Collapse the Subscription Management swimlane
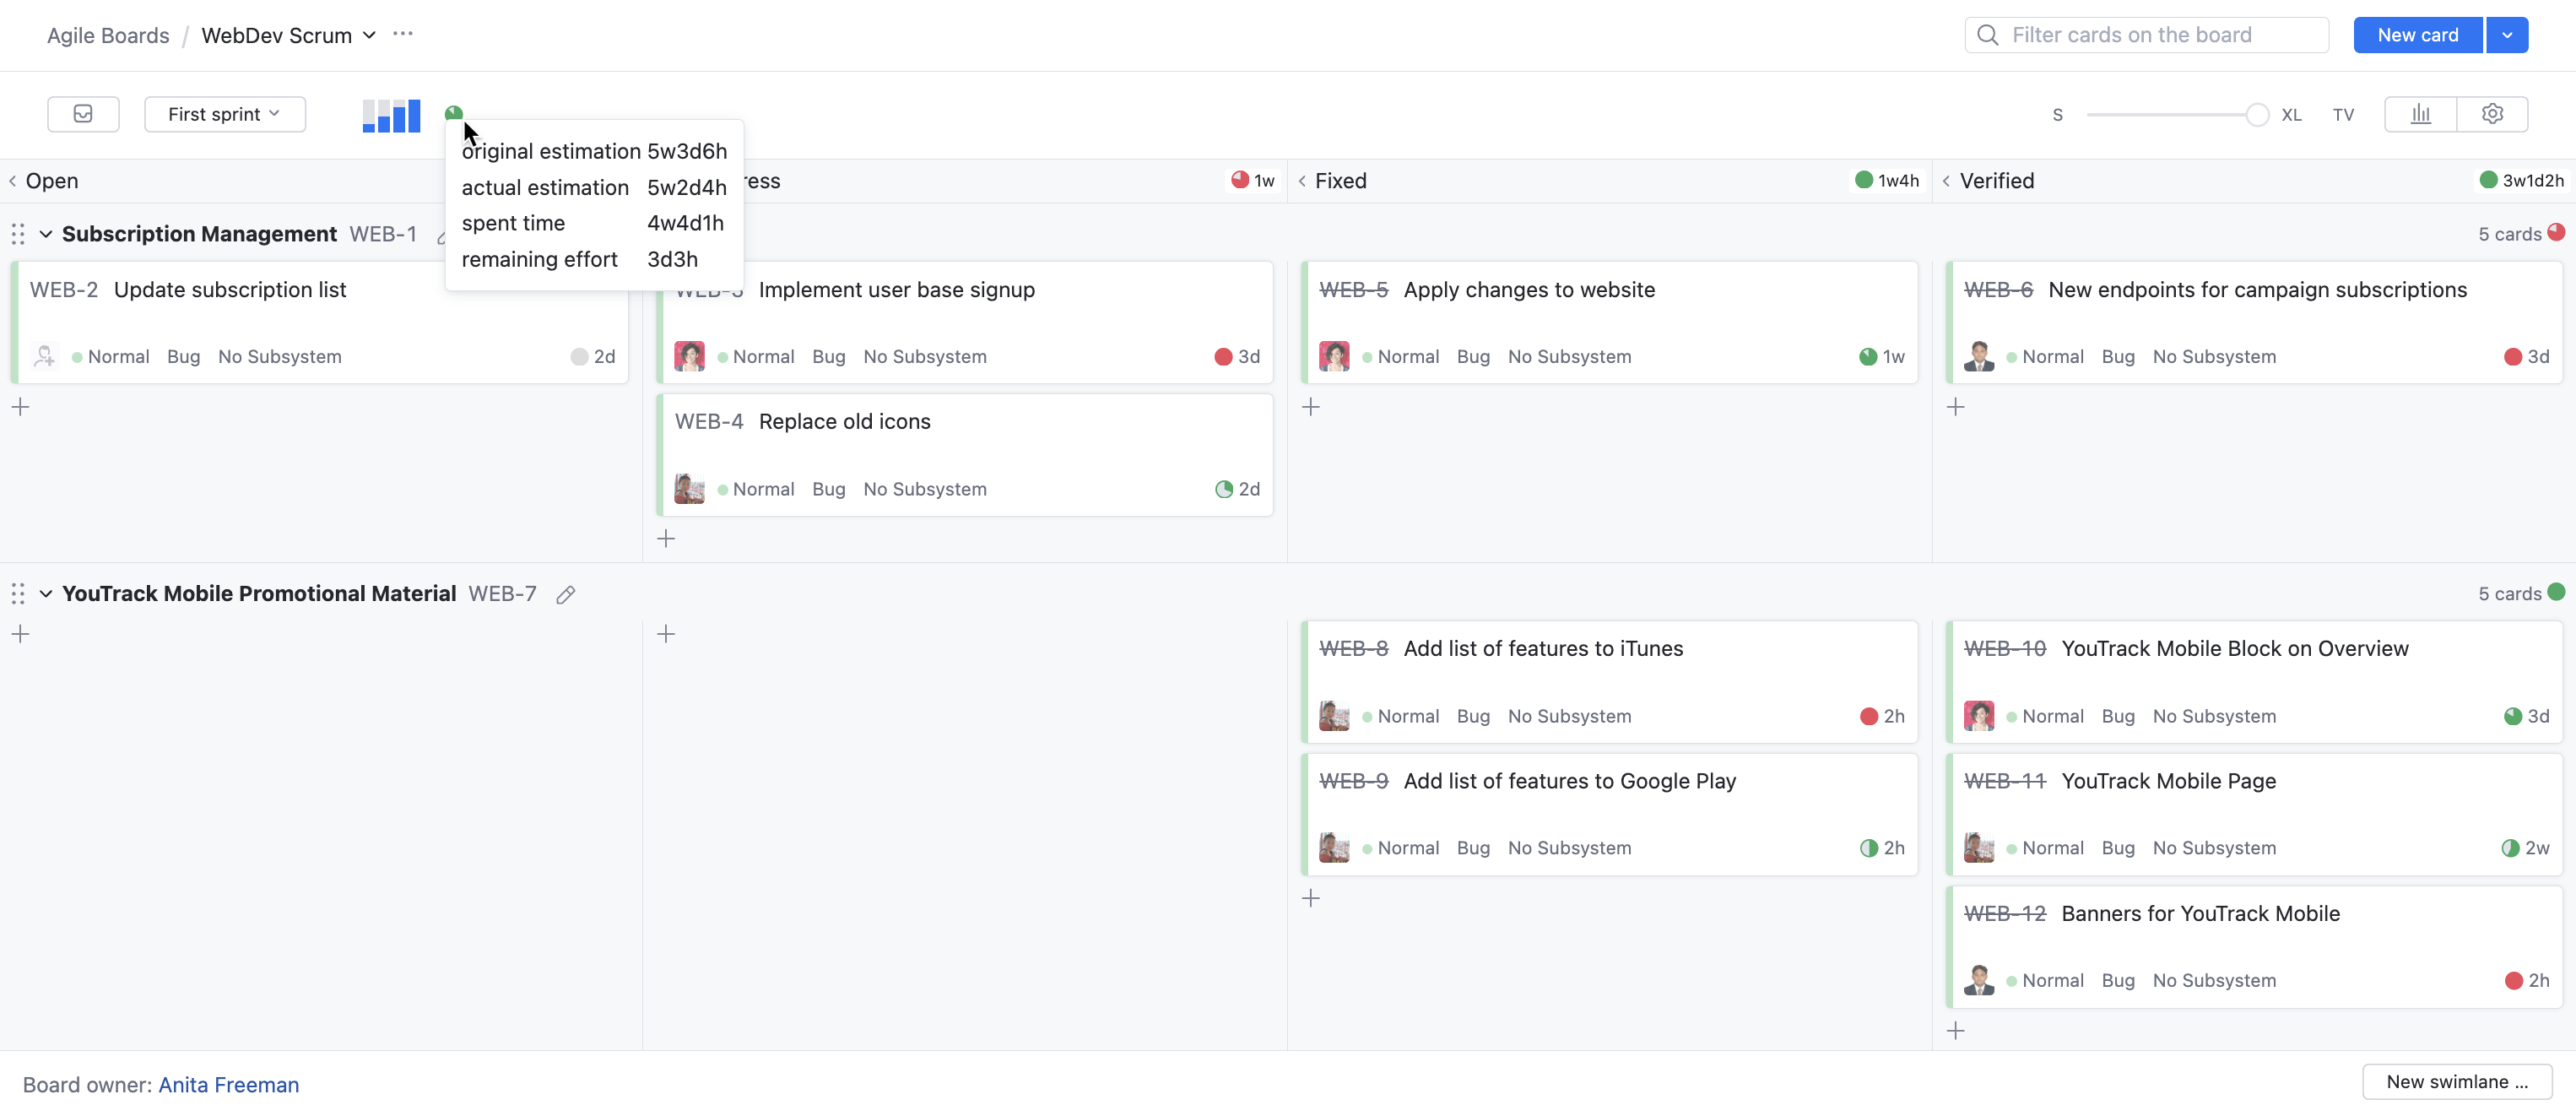 point(46,234)
